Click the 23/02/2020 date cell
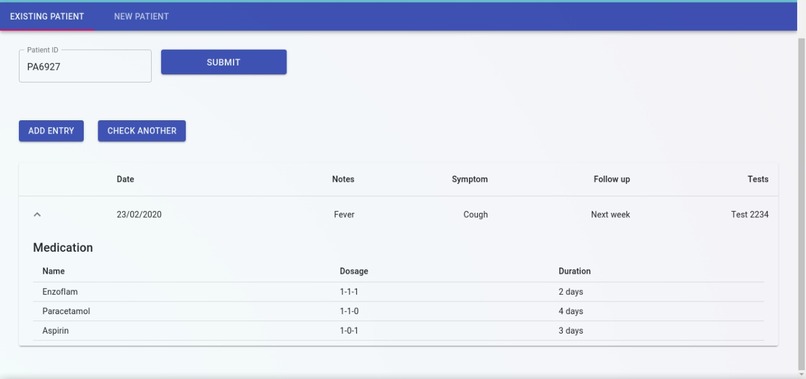The height and width of the screenshot is (379, 806). coord(139,214)
